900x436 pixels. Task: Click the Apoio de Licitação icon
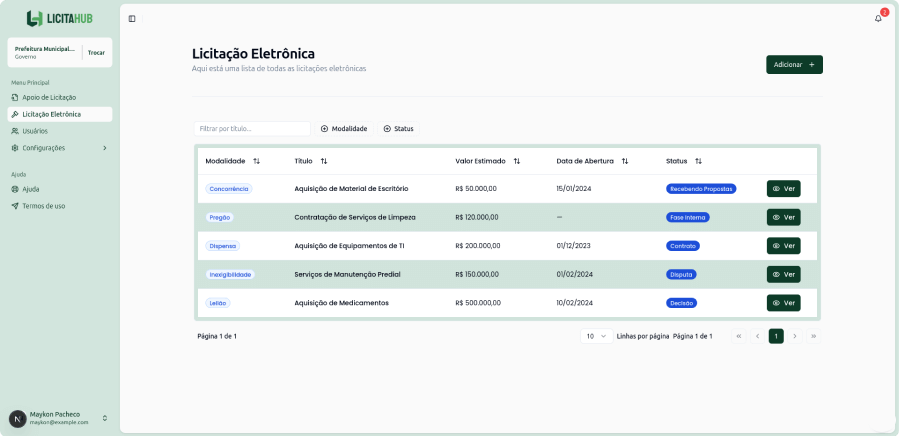point(15,98)
